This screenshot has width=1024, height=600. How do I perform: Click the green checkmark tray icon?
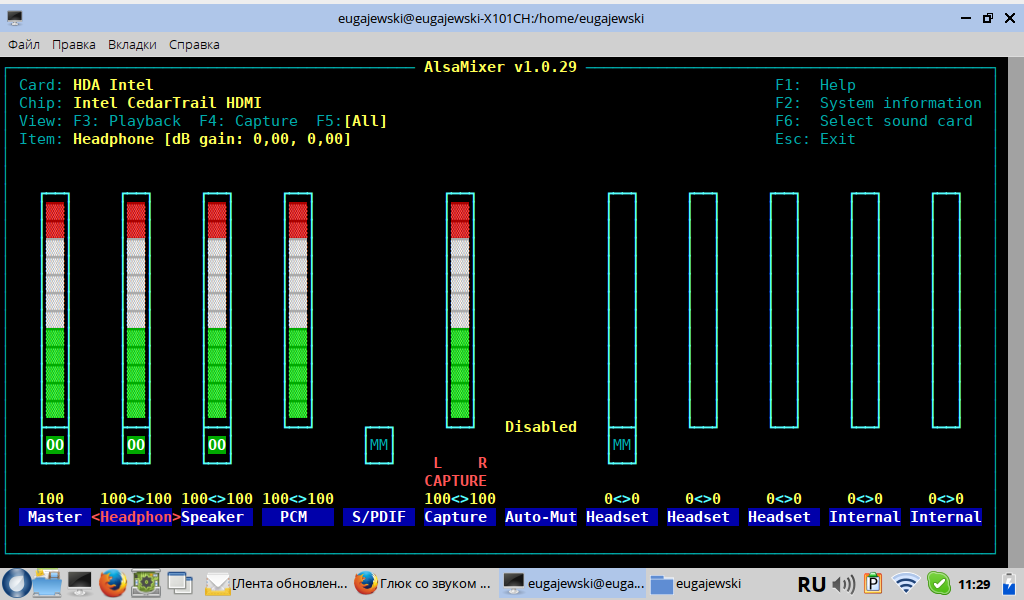pyautogui.click(x=938, y=583)
